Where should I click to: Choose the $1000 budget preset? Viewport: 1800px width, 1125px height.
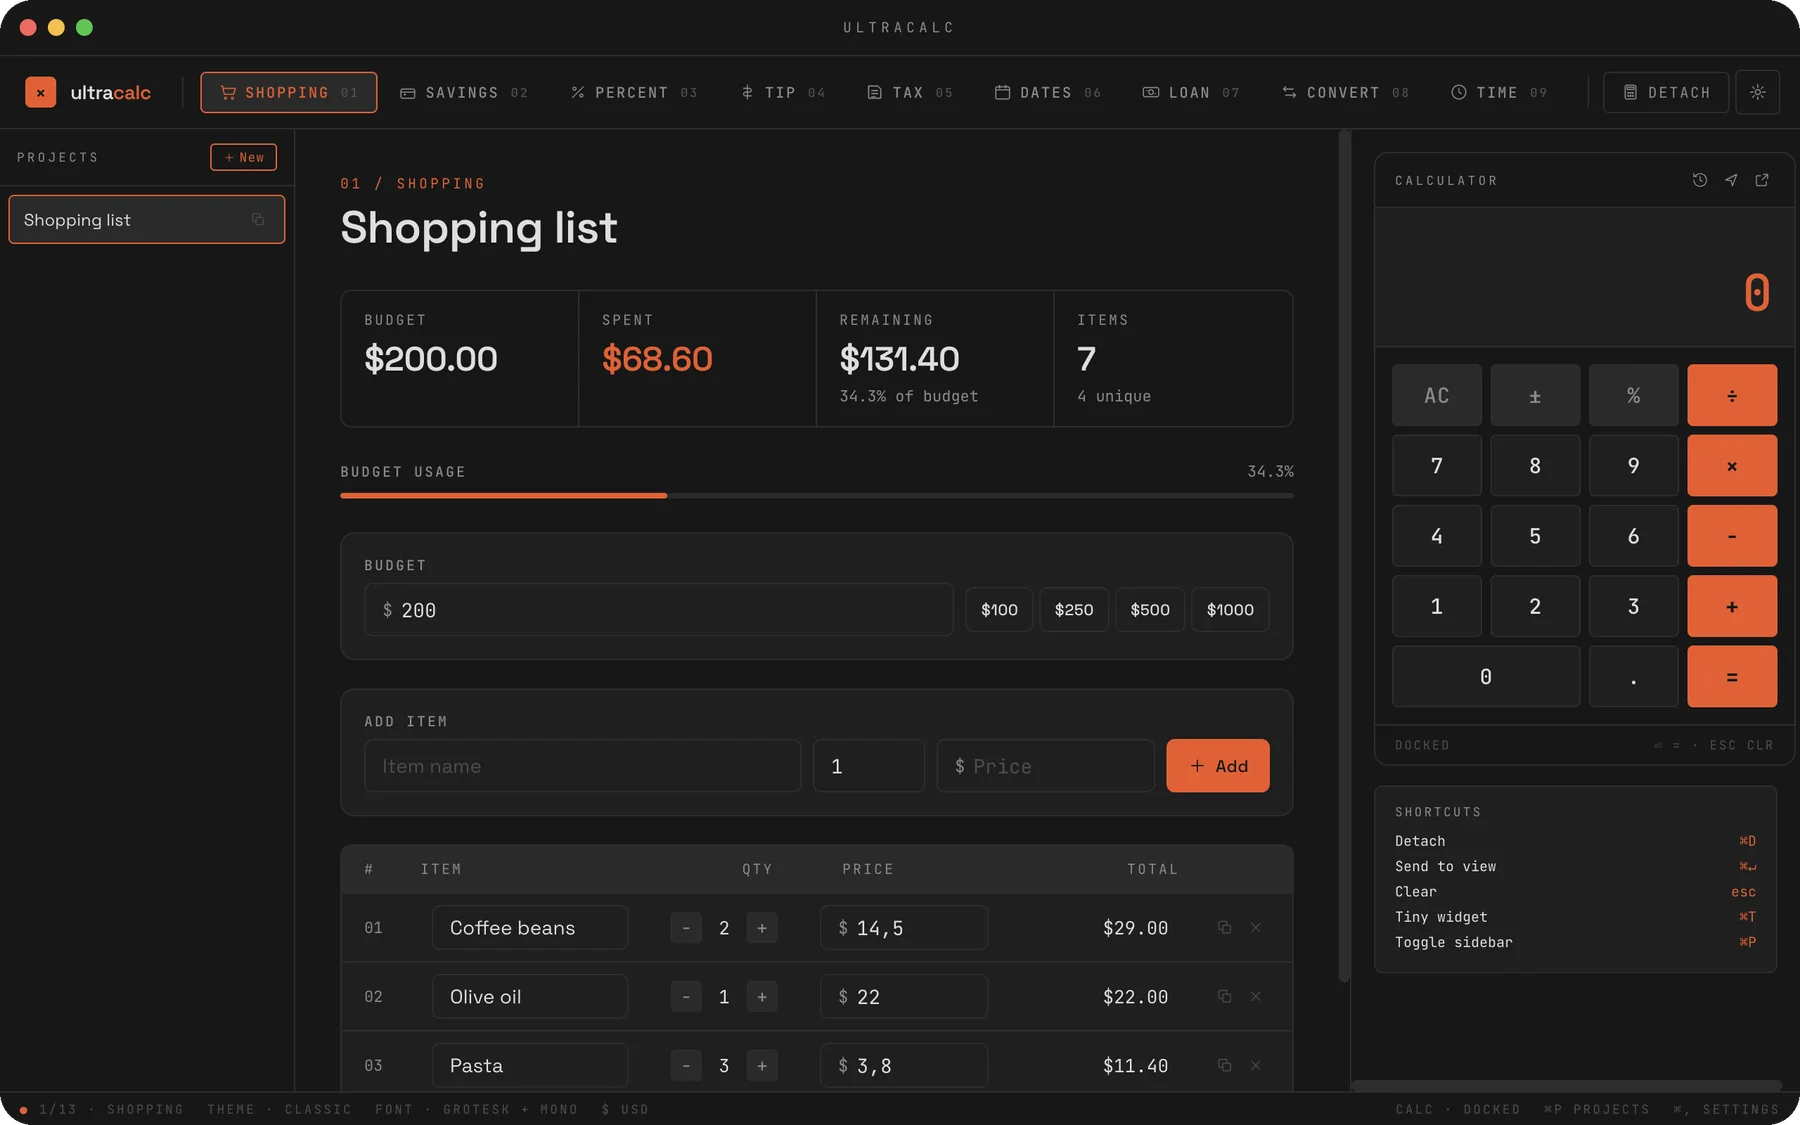[x=1230, y=609]
